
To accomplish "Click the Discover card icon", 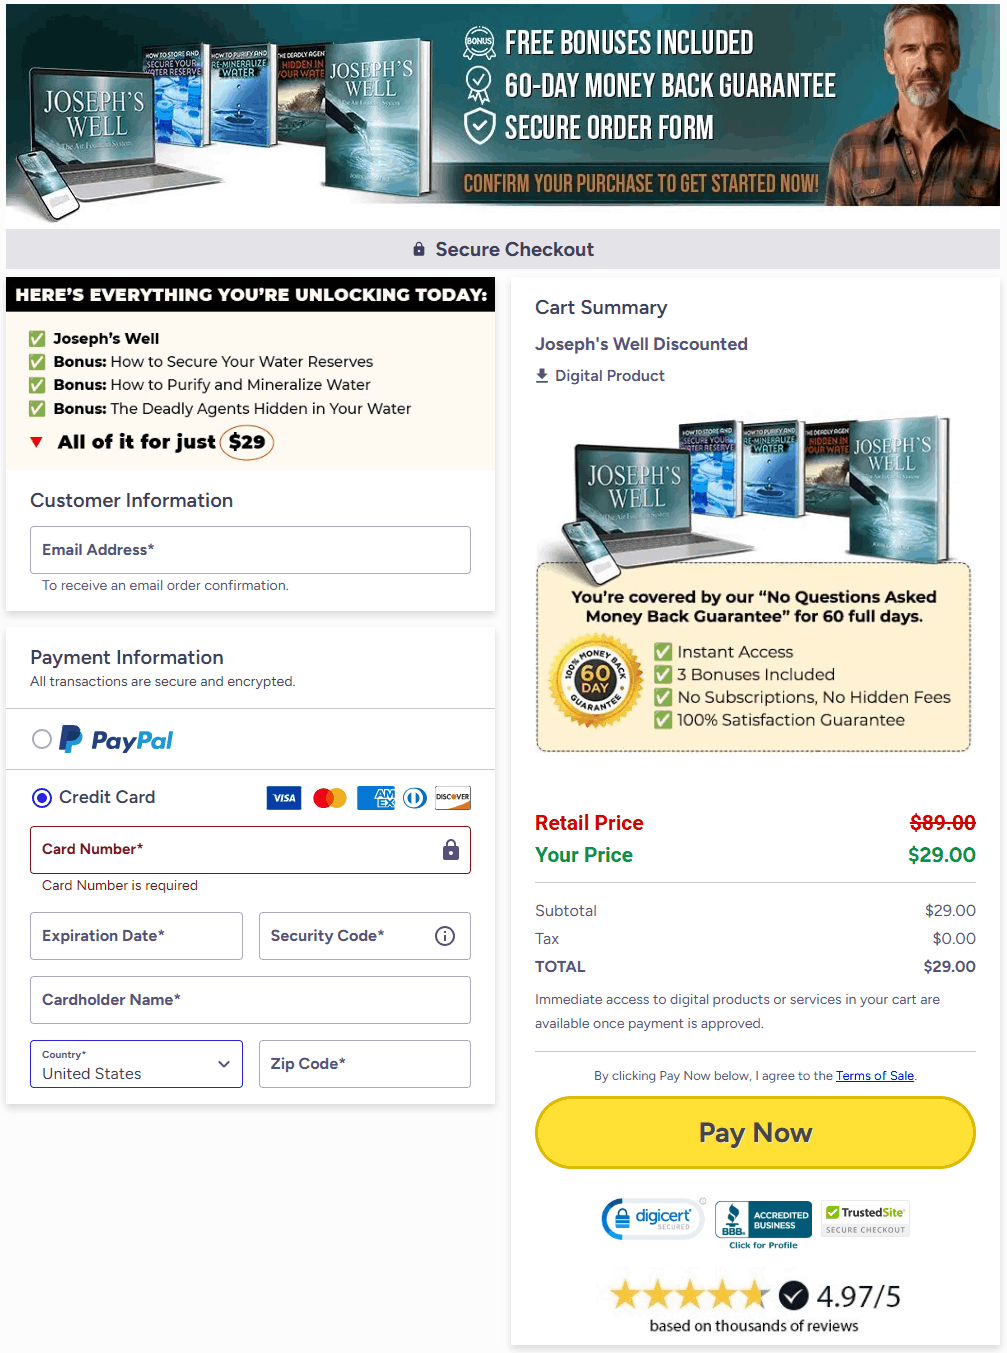I will point(453,798).
